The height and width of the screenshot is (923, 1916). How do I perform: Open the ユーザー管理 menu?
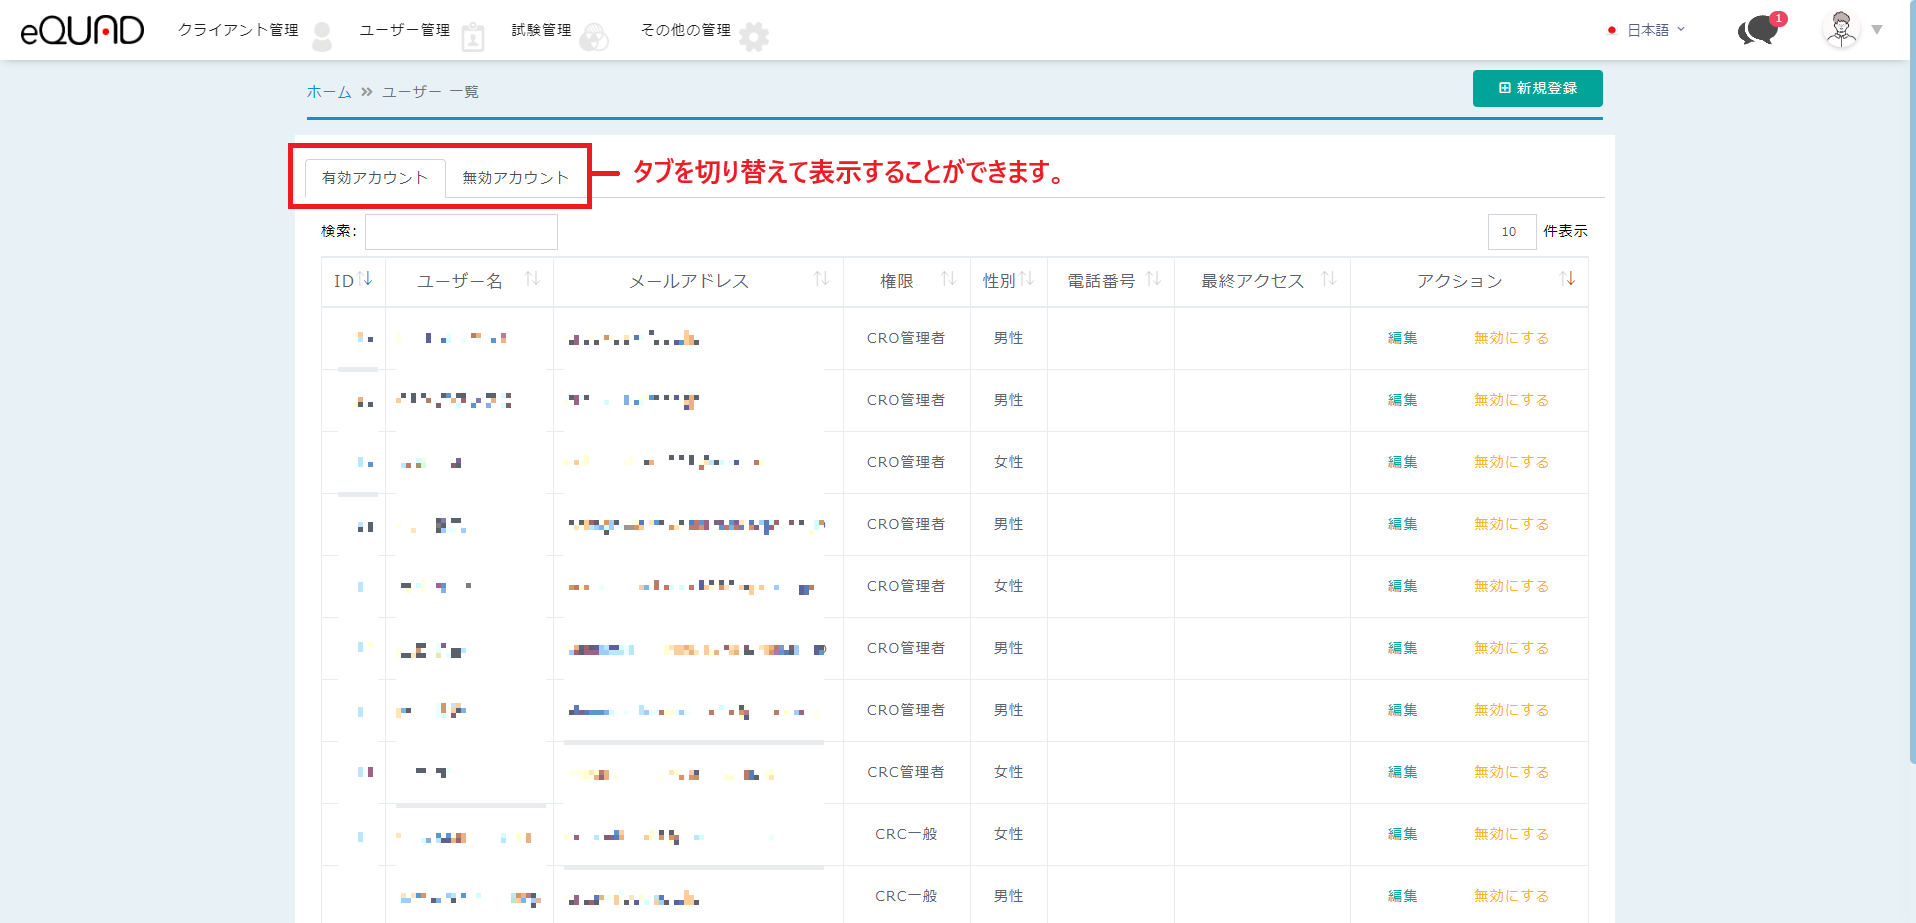pyautogui.click(x=405, y=30)
